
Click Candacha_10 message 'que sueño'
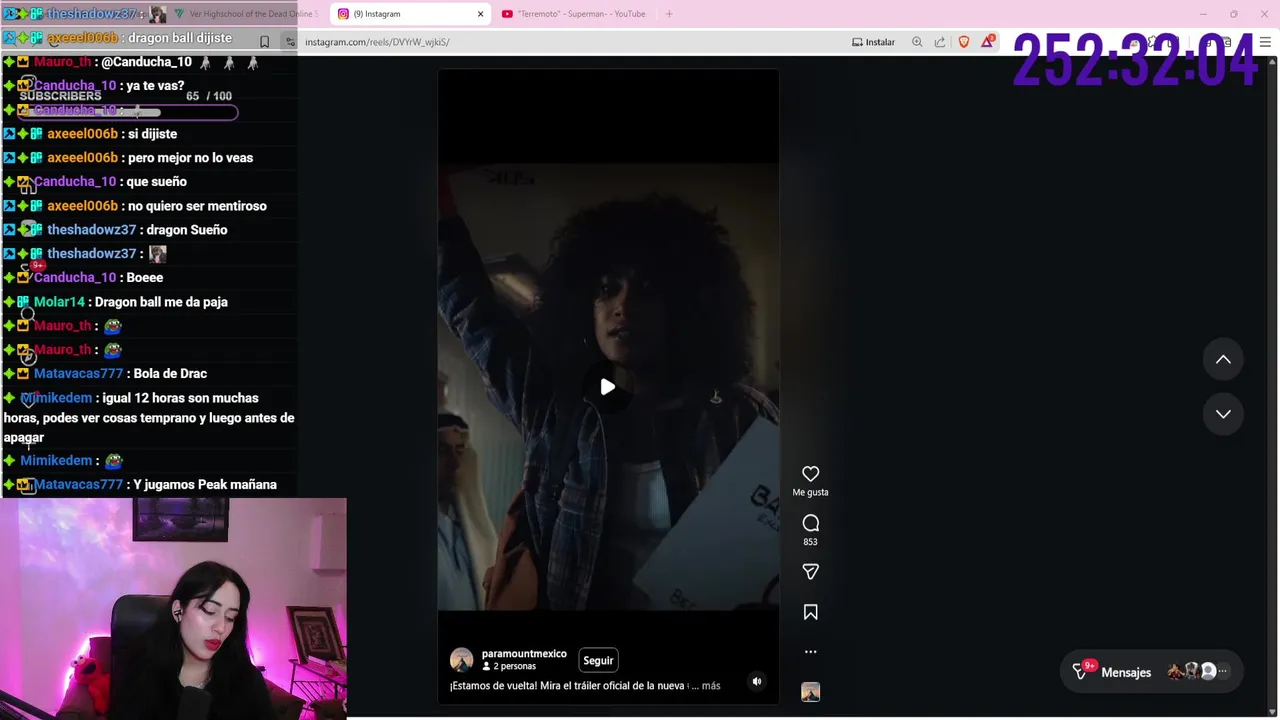[x=157, y=182]
